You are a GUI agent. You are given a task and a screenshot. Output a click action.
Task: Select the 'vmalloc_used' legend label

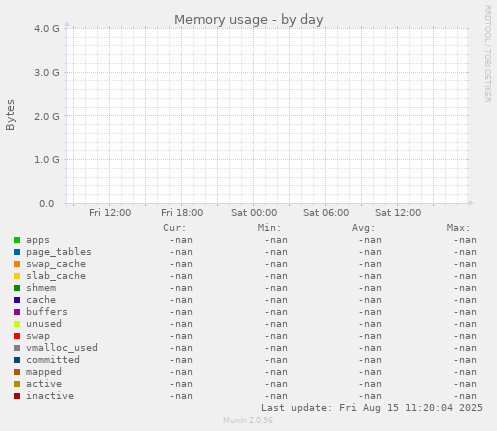pos(62,348)
